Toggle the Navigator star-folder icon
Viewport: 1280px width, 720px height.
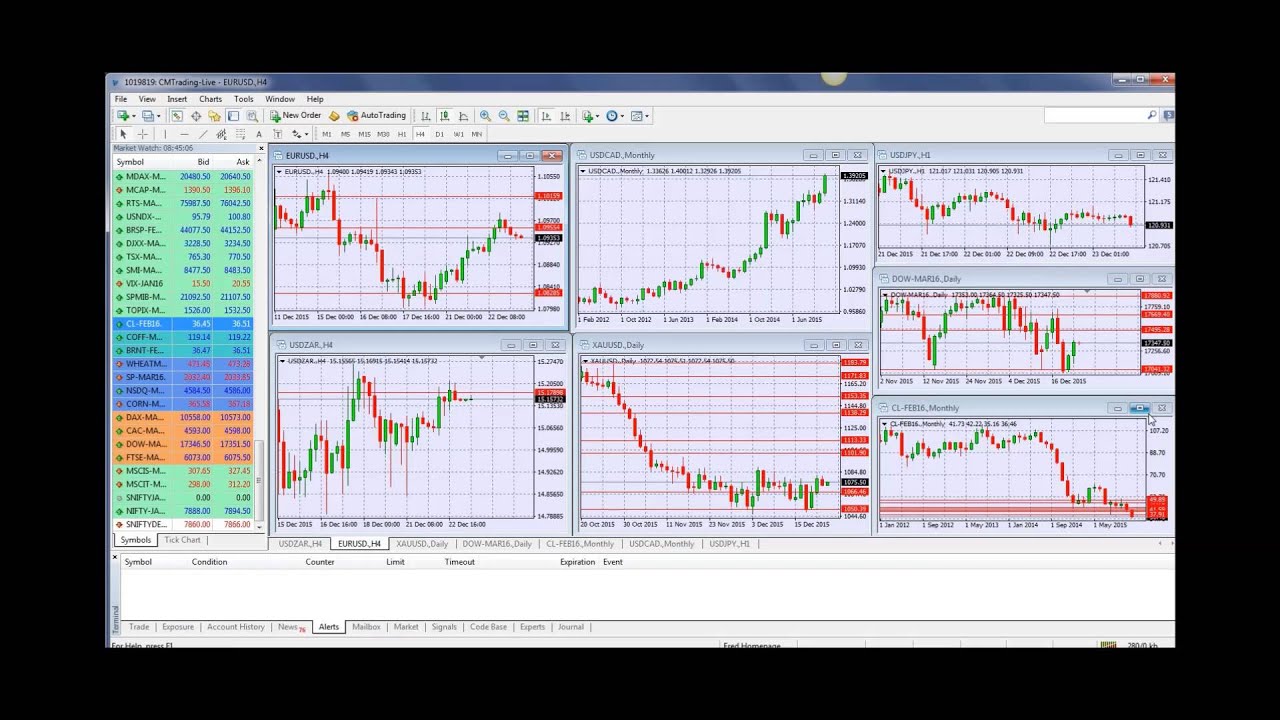pos(214,116)
